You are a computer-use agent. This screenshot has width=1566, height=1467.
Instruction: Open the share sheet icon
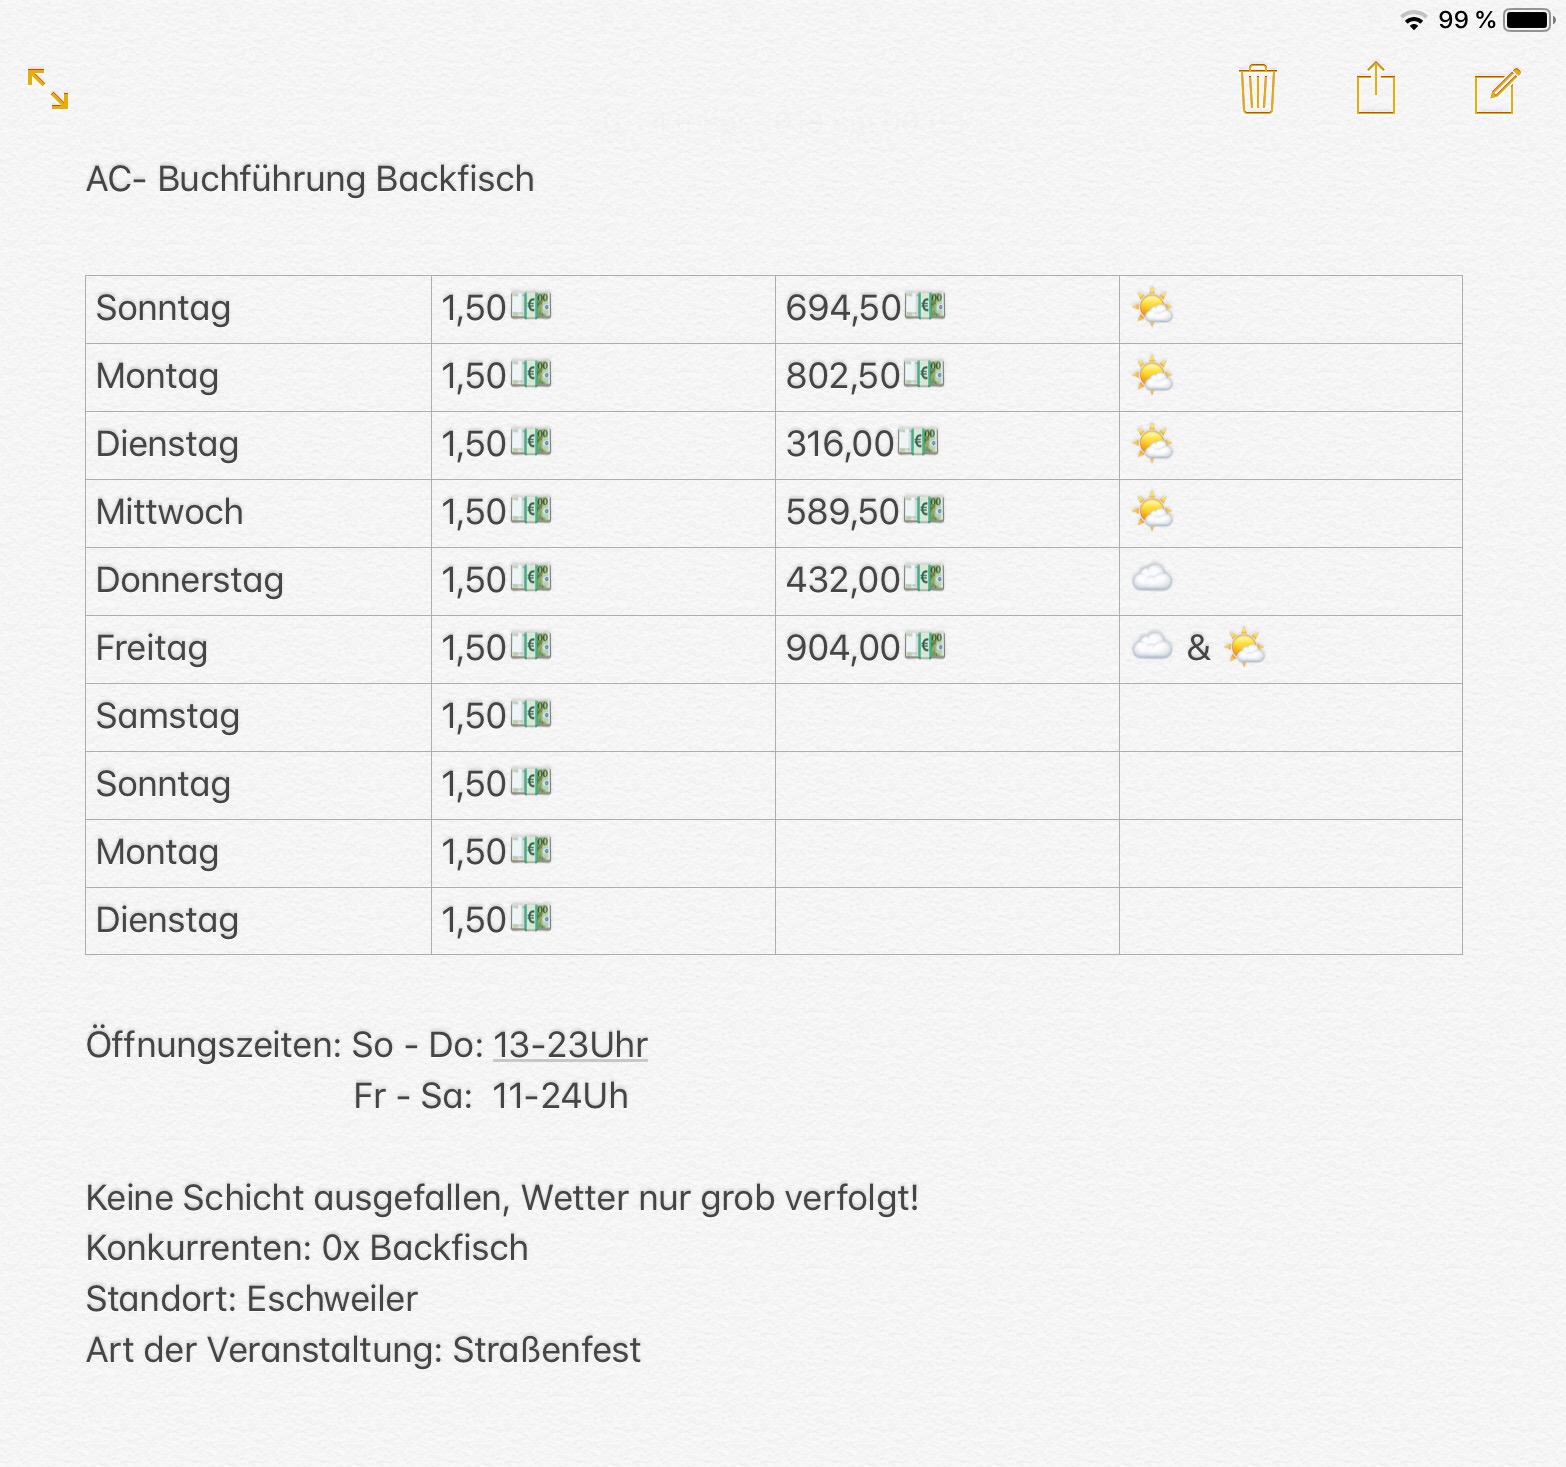[x=1375, y=88]
